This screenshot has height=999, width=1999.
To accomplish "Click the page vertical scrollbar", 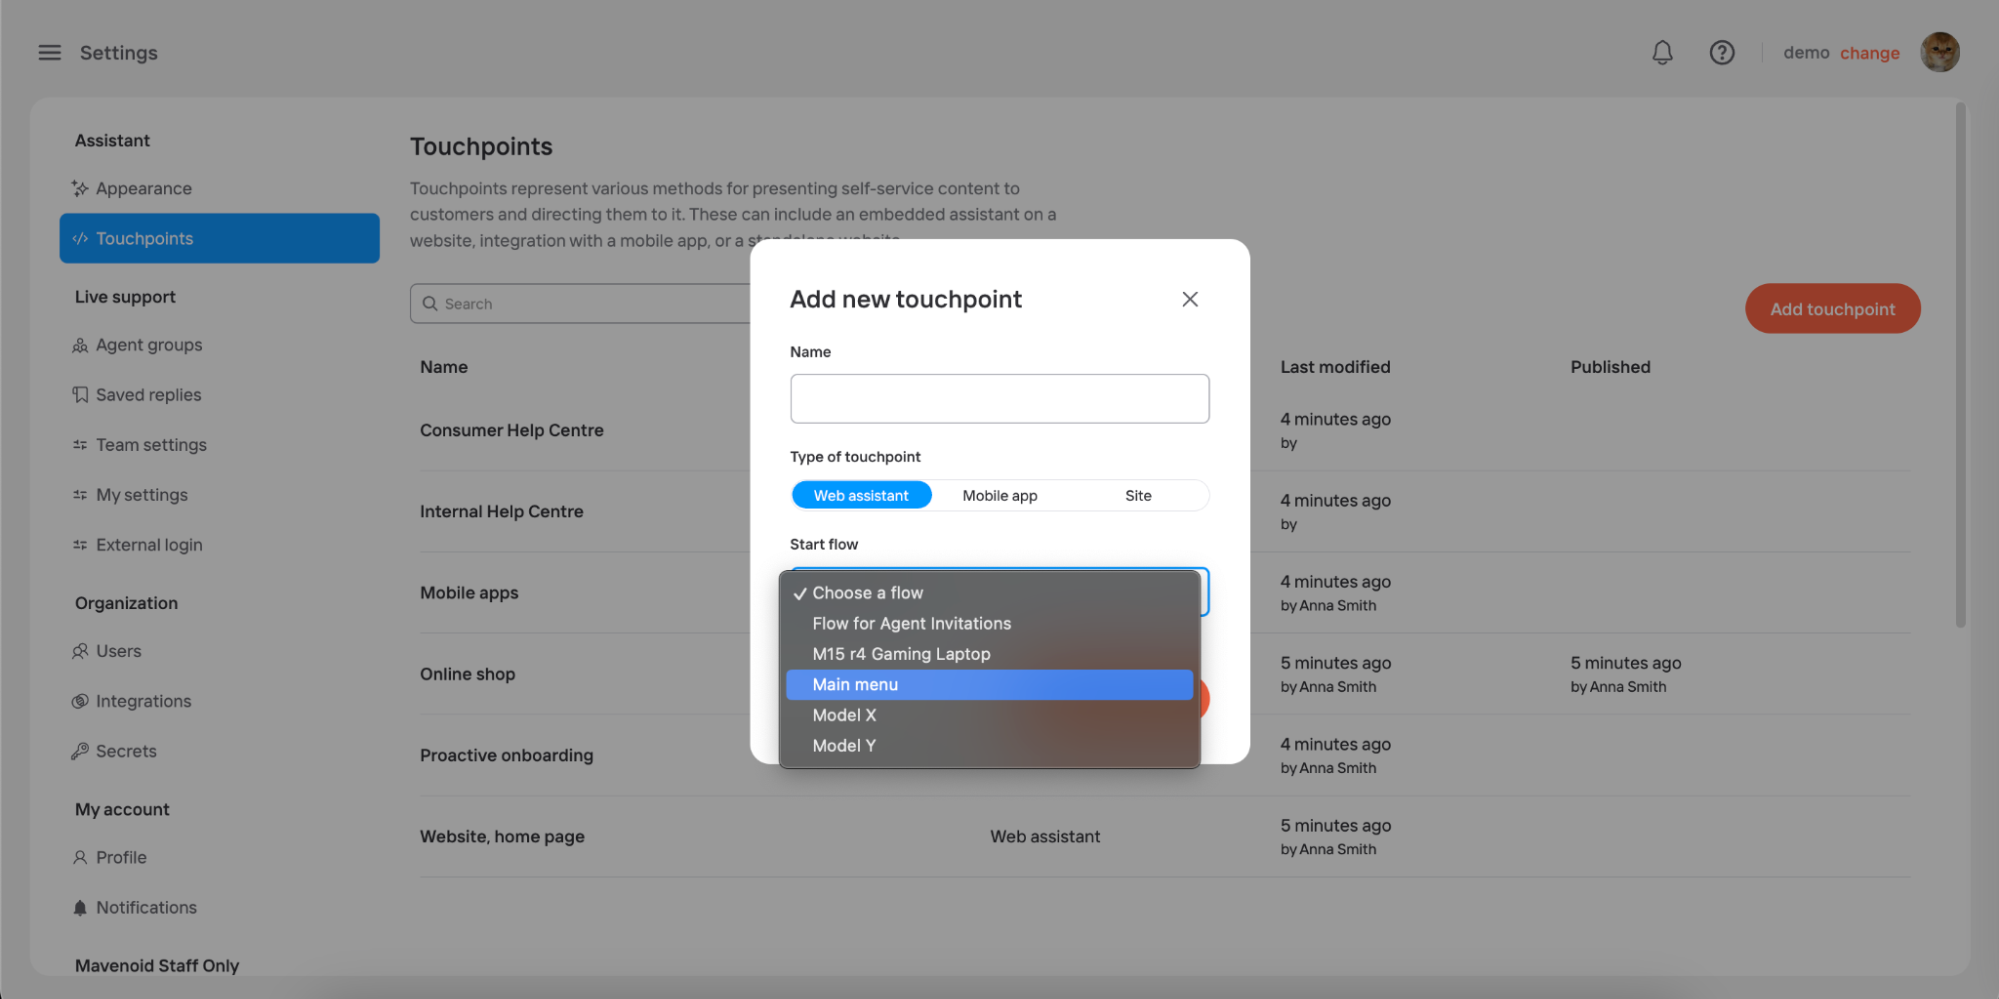I will tap(1960, 365).
